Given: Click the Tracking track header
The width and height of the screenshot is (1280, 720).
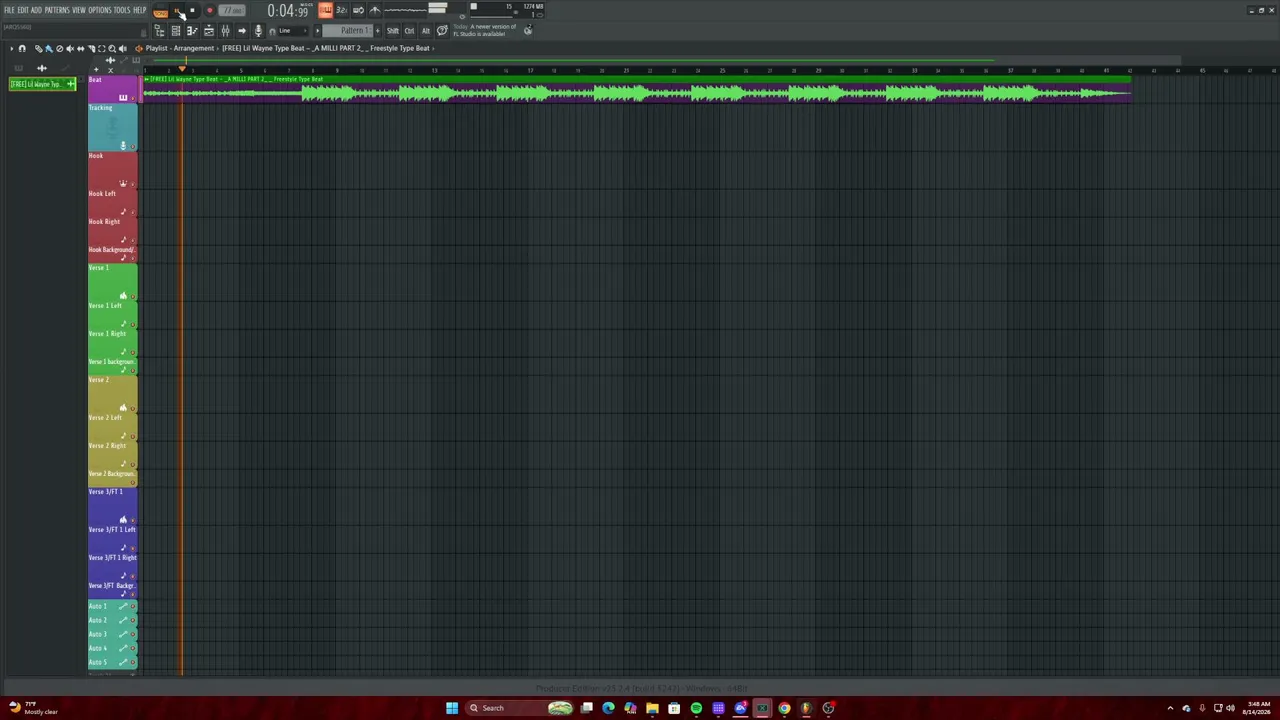Looking at the screenshot, I should [x=112, y=127].
